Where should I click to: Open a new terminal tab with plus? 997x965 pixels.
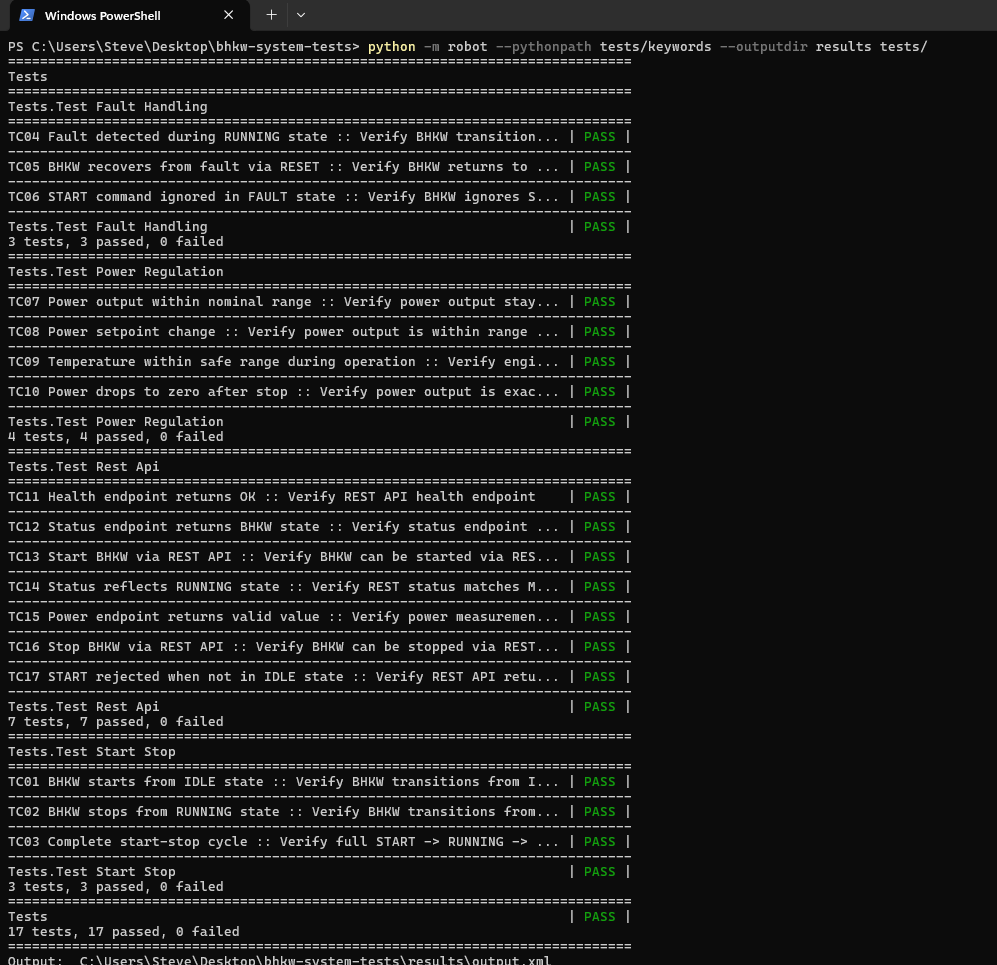(272, 15)
